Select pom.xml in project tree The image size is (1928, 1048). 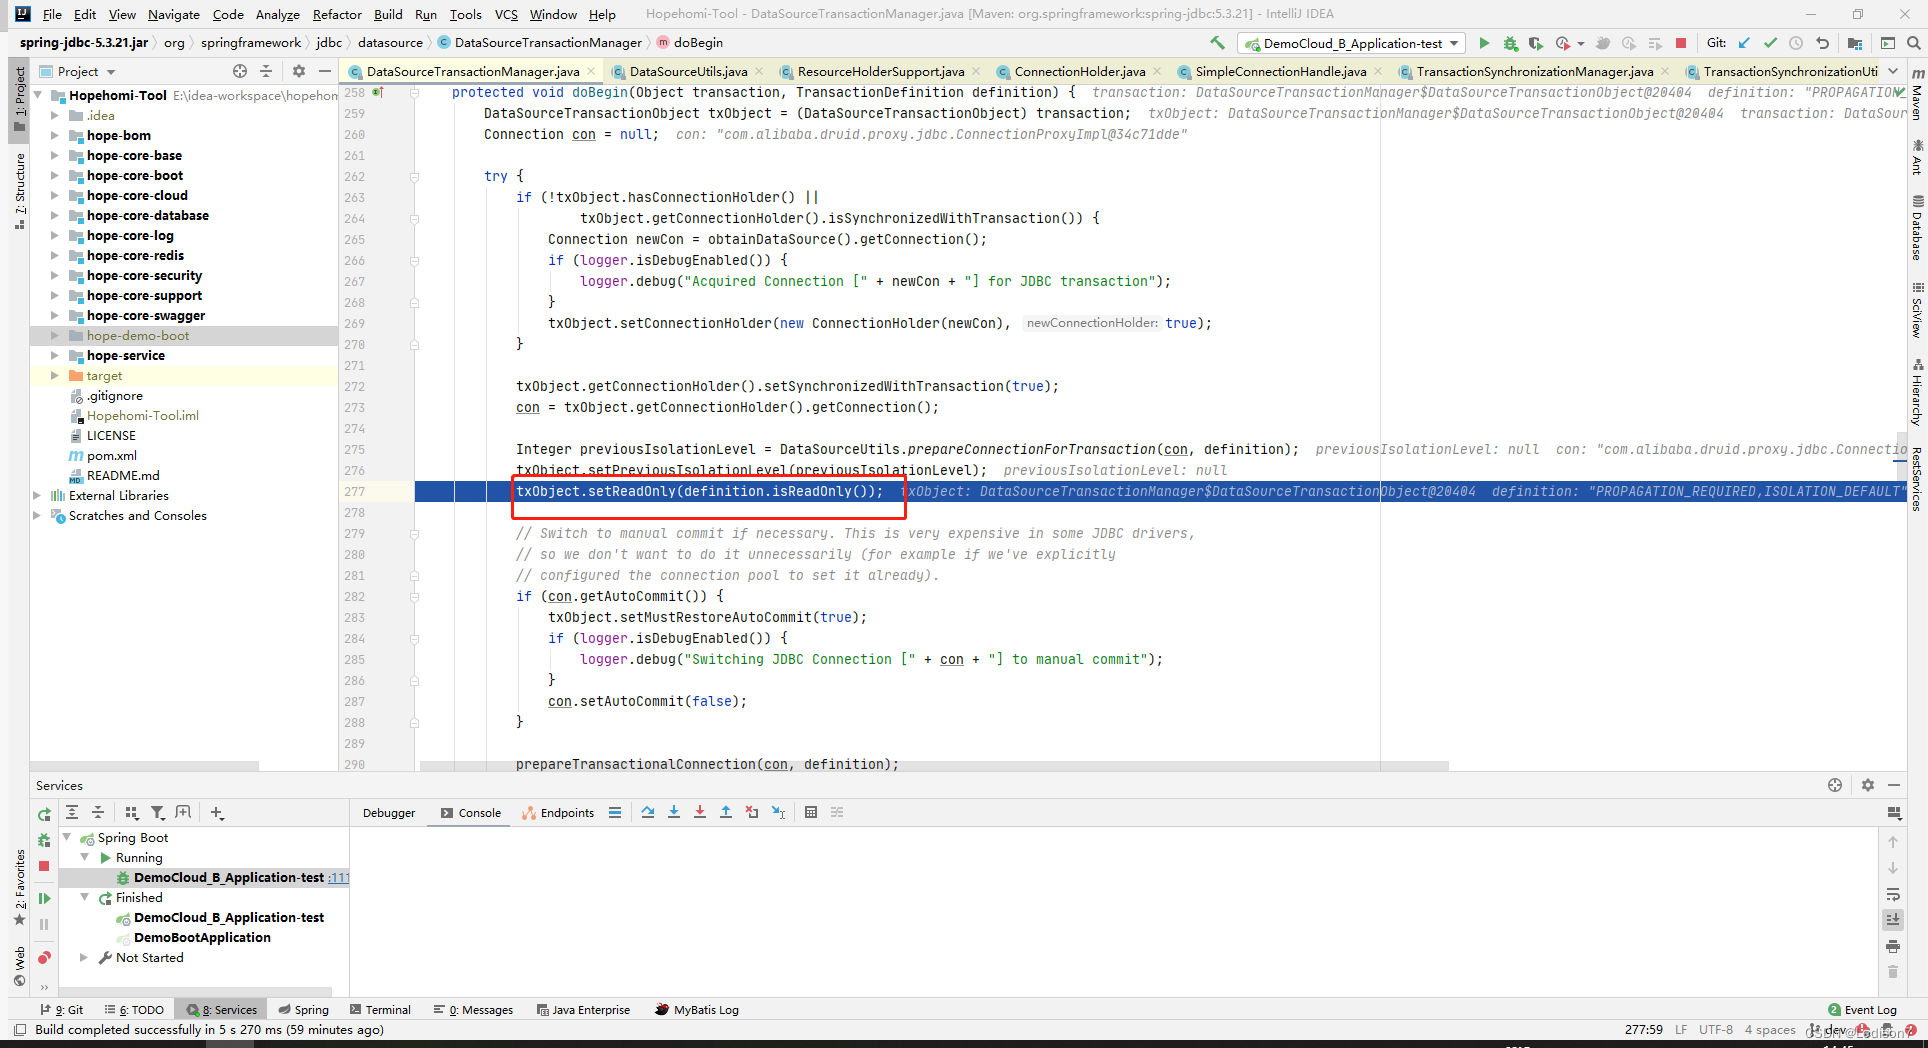(111, 455)
